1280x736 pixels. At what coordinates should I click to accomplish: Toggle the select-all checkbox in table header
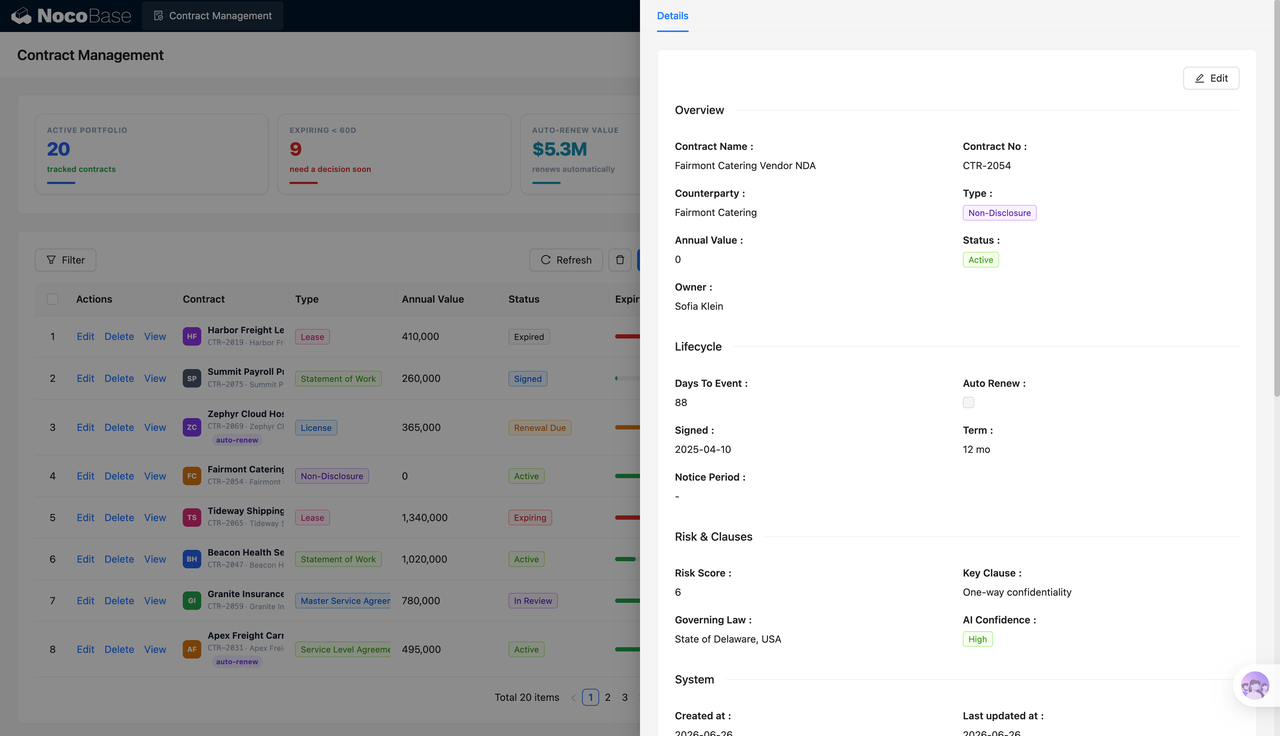pyautogui.click(x=53, y=299)
